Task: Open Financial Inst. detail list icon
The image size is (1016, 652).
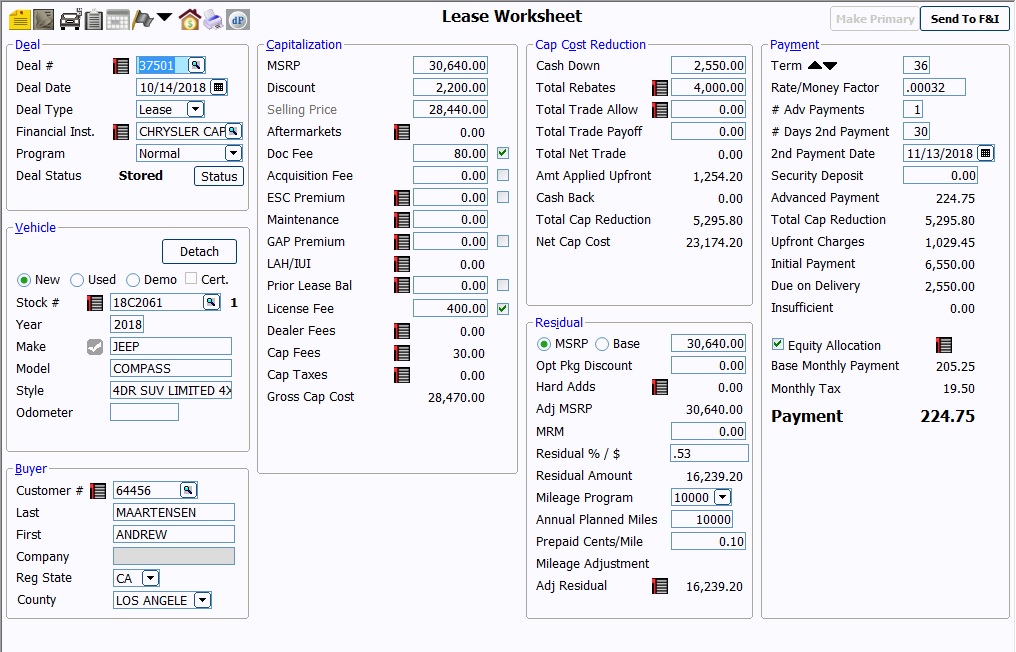Action: point(121,132)
